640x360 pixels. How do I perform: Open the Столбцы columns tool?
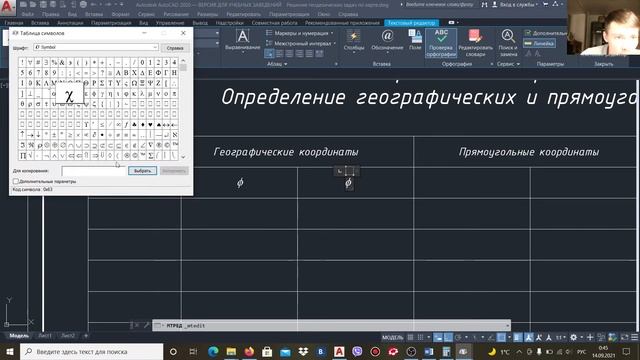[x=353, y=40]
